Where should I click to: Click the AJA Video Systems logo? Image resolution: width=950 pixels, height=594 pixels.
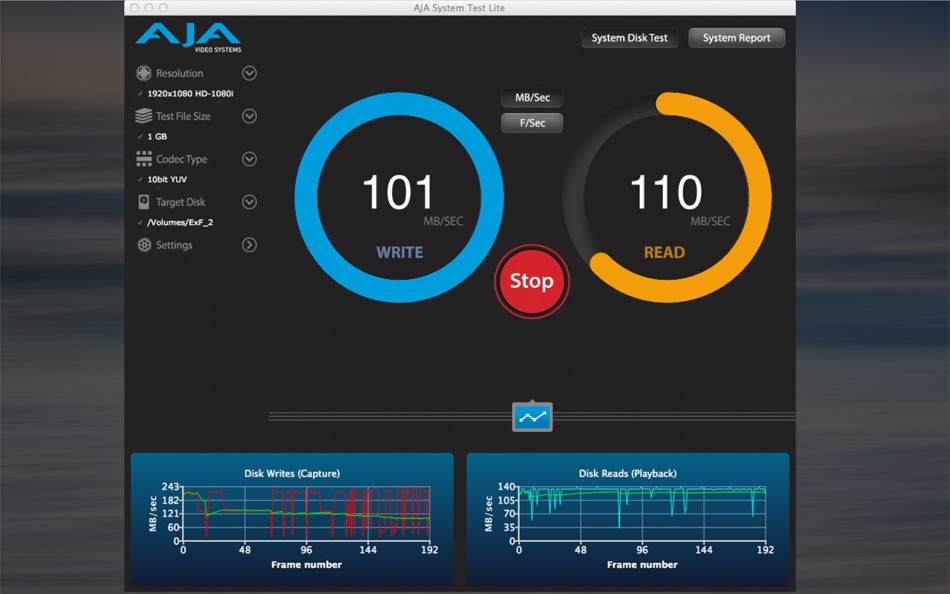coord(188,38)
